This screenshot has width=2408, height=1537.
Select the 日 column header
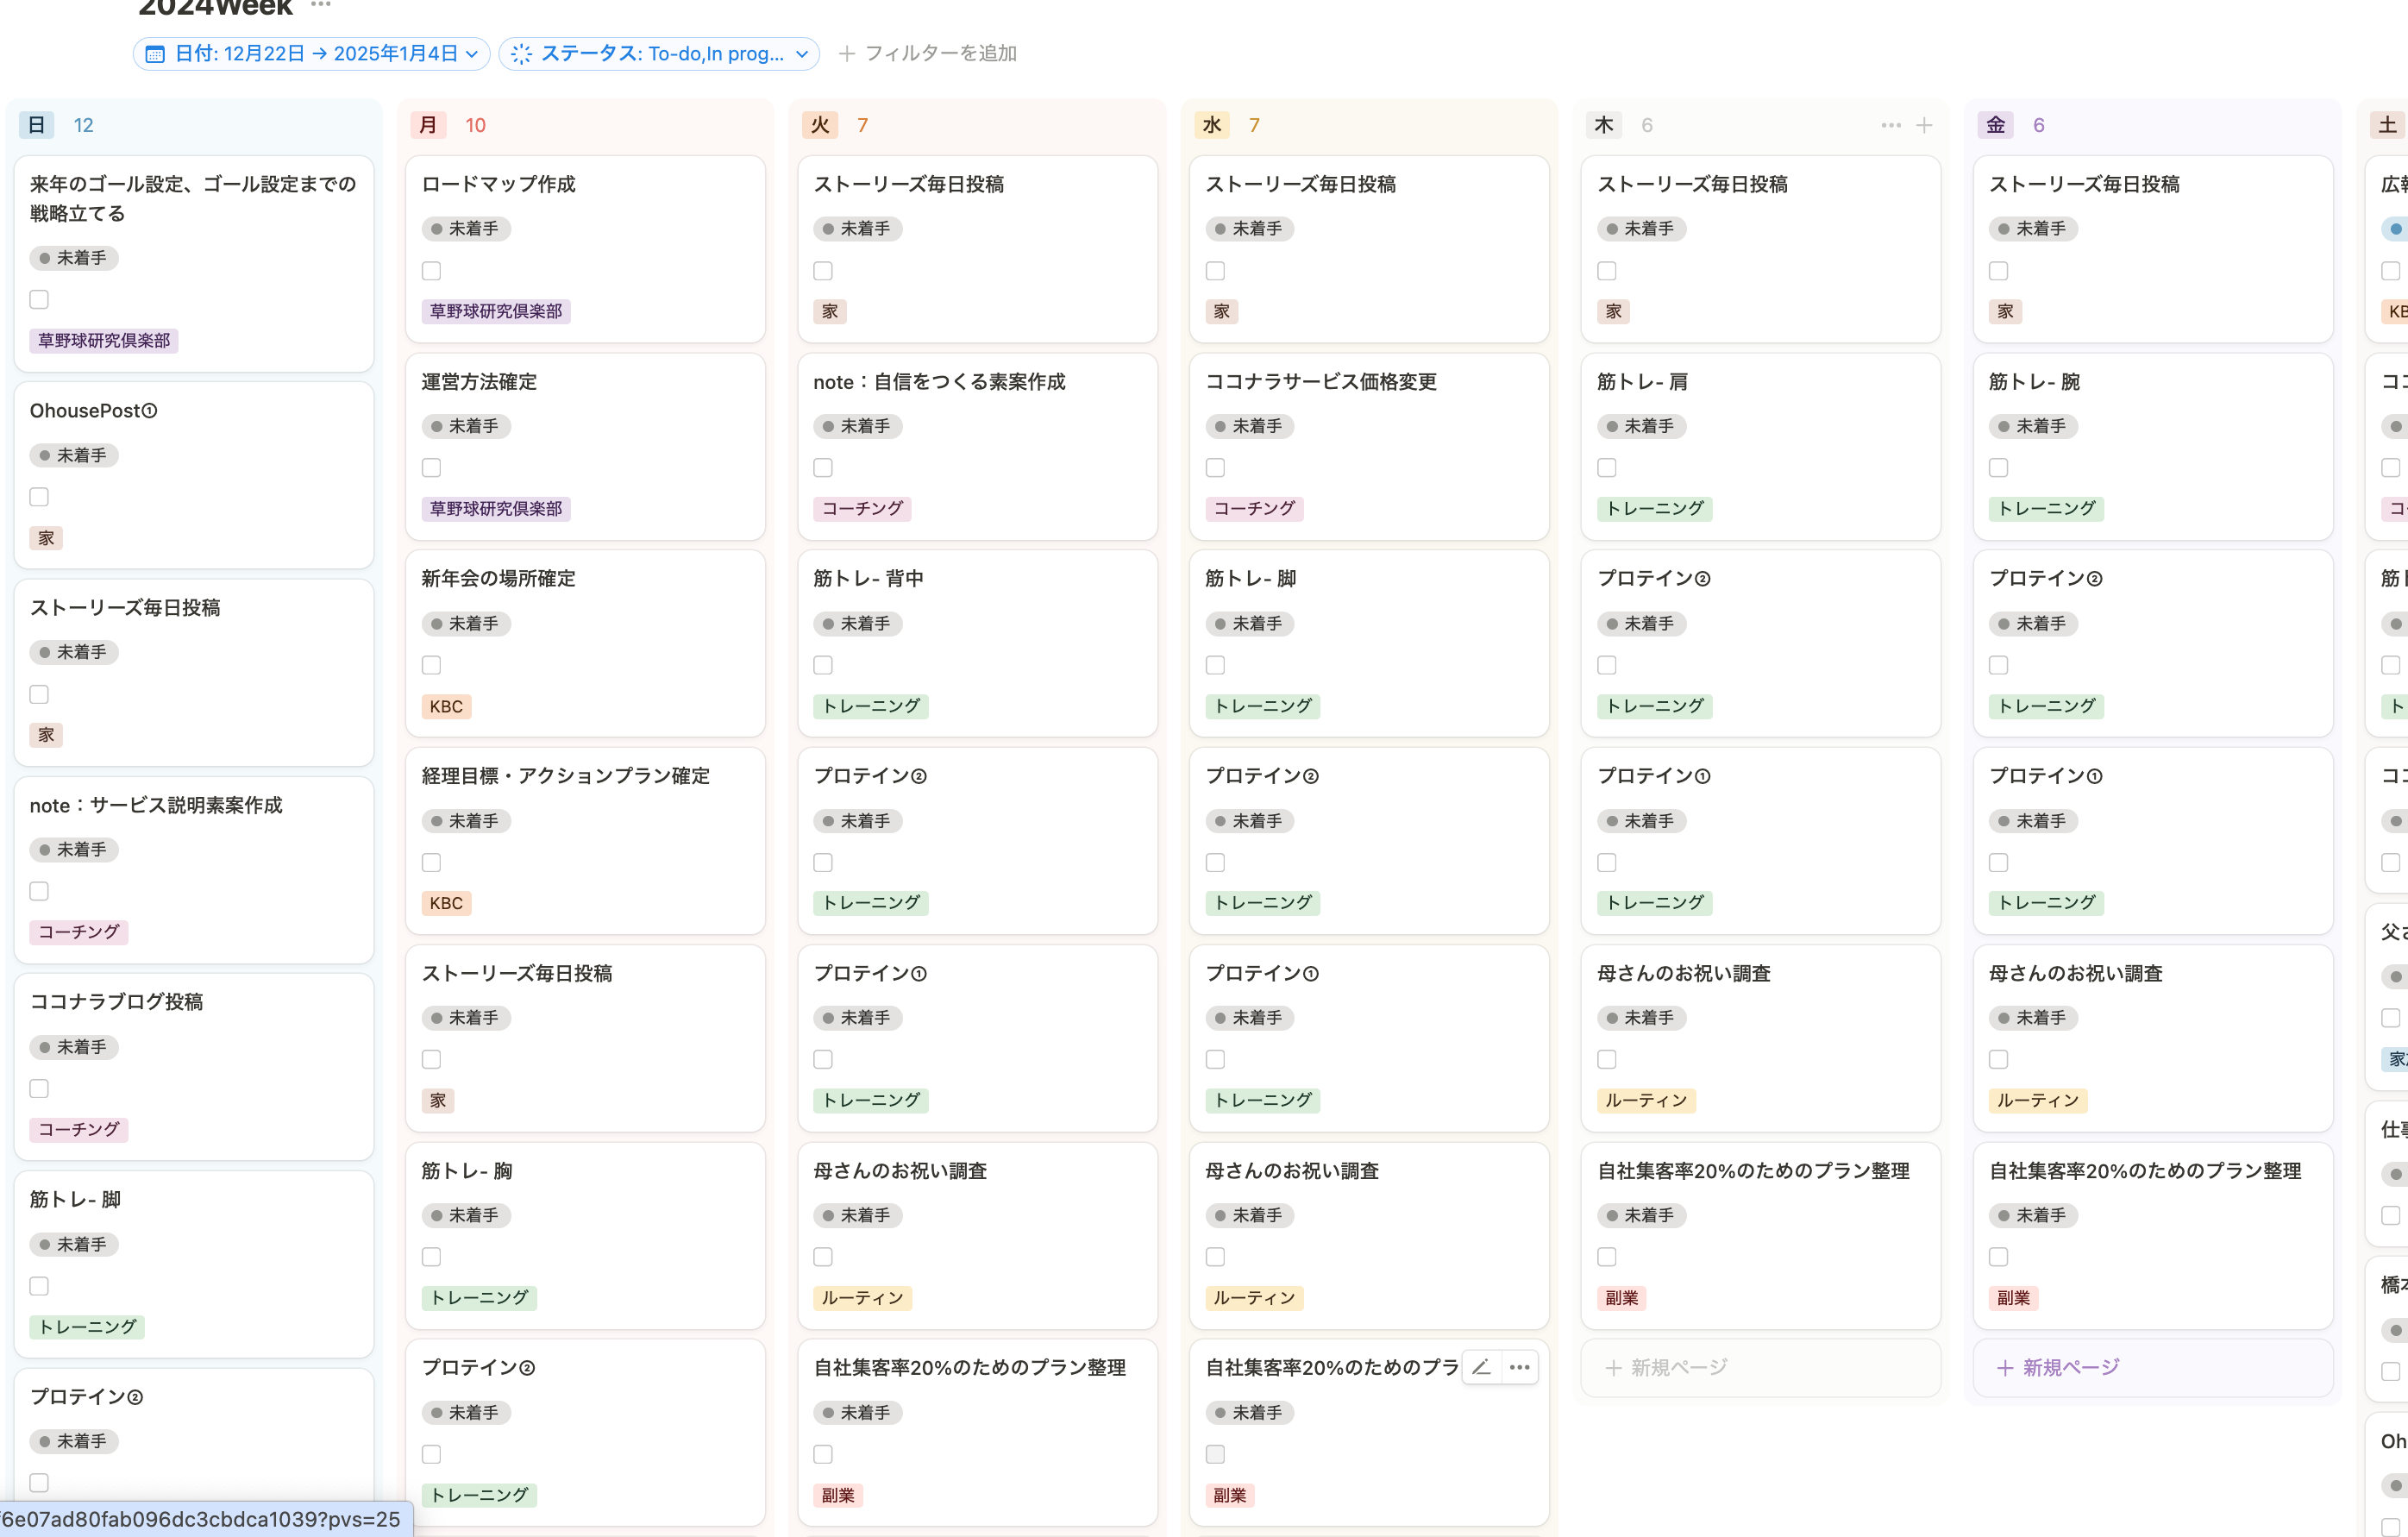[36, 124]
